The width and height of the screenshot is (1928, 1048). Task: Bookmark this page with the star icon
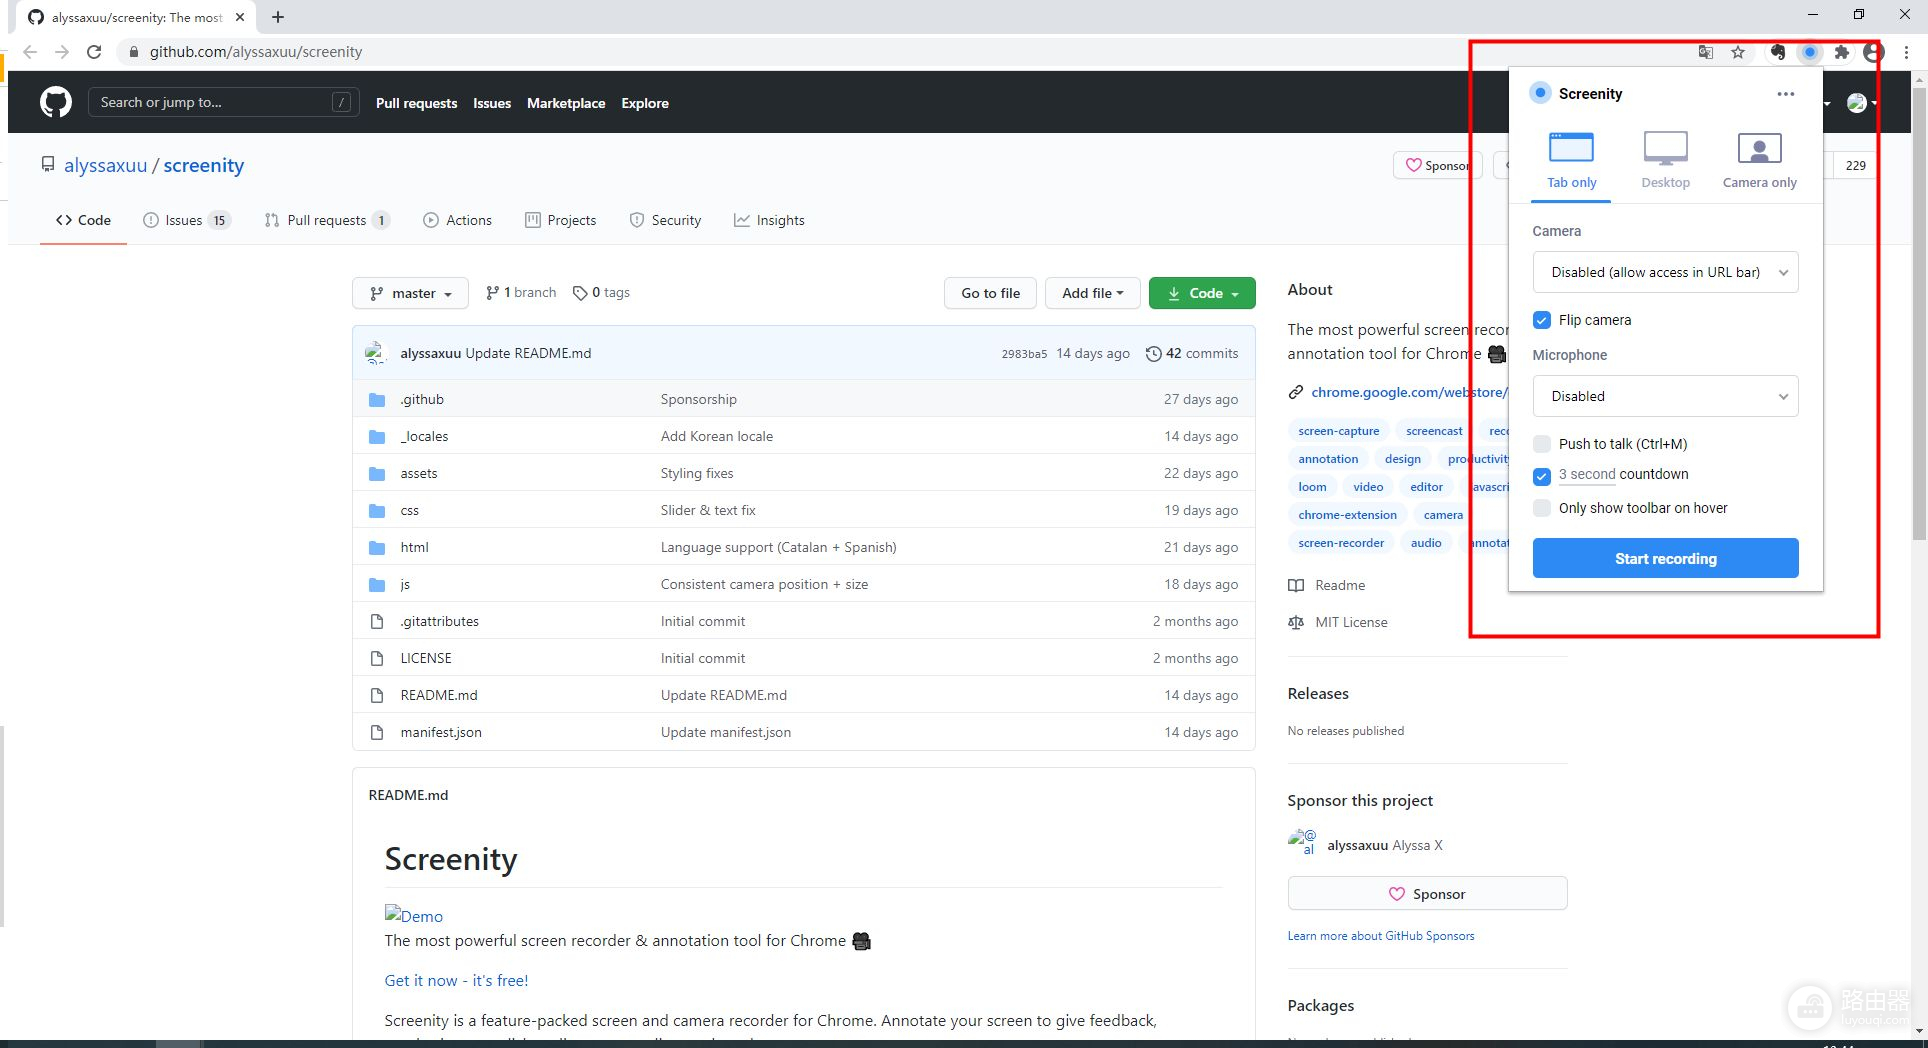pos(1738,52)
